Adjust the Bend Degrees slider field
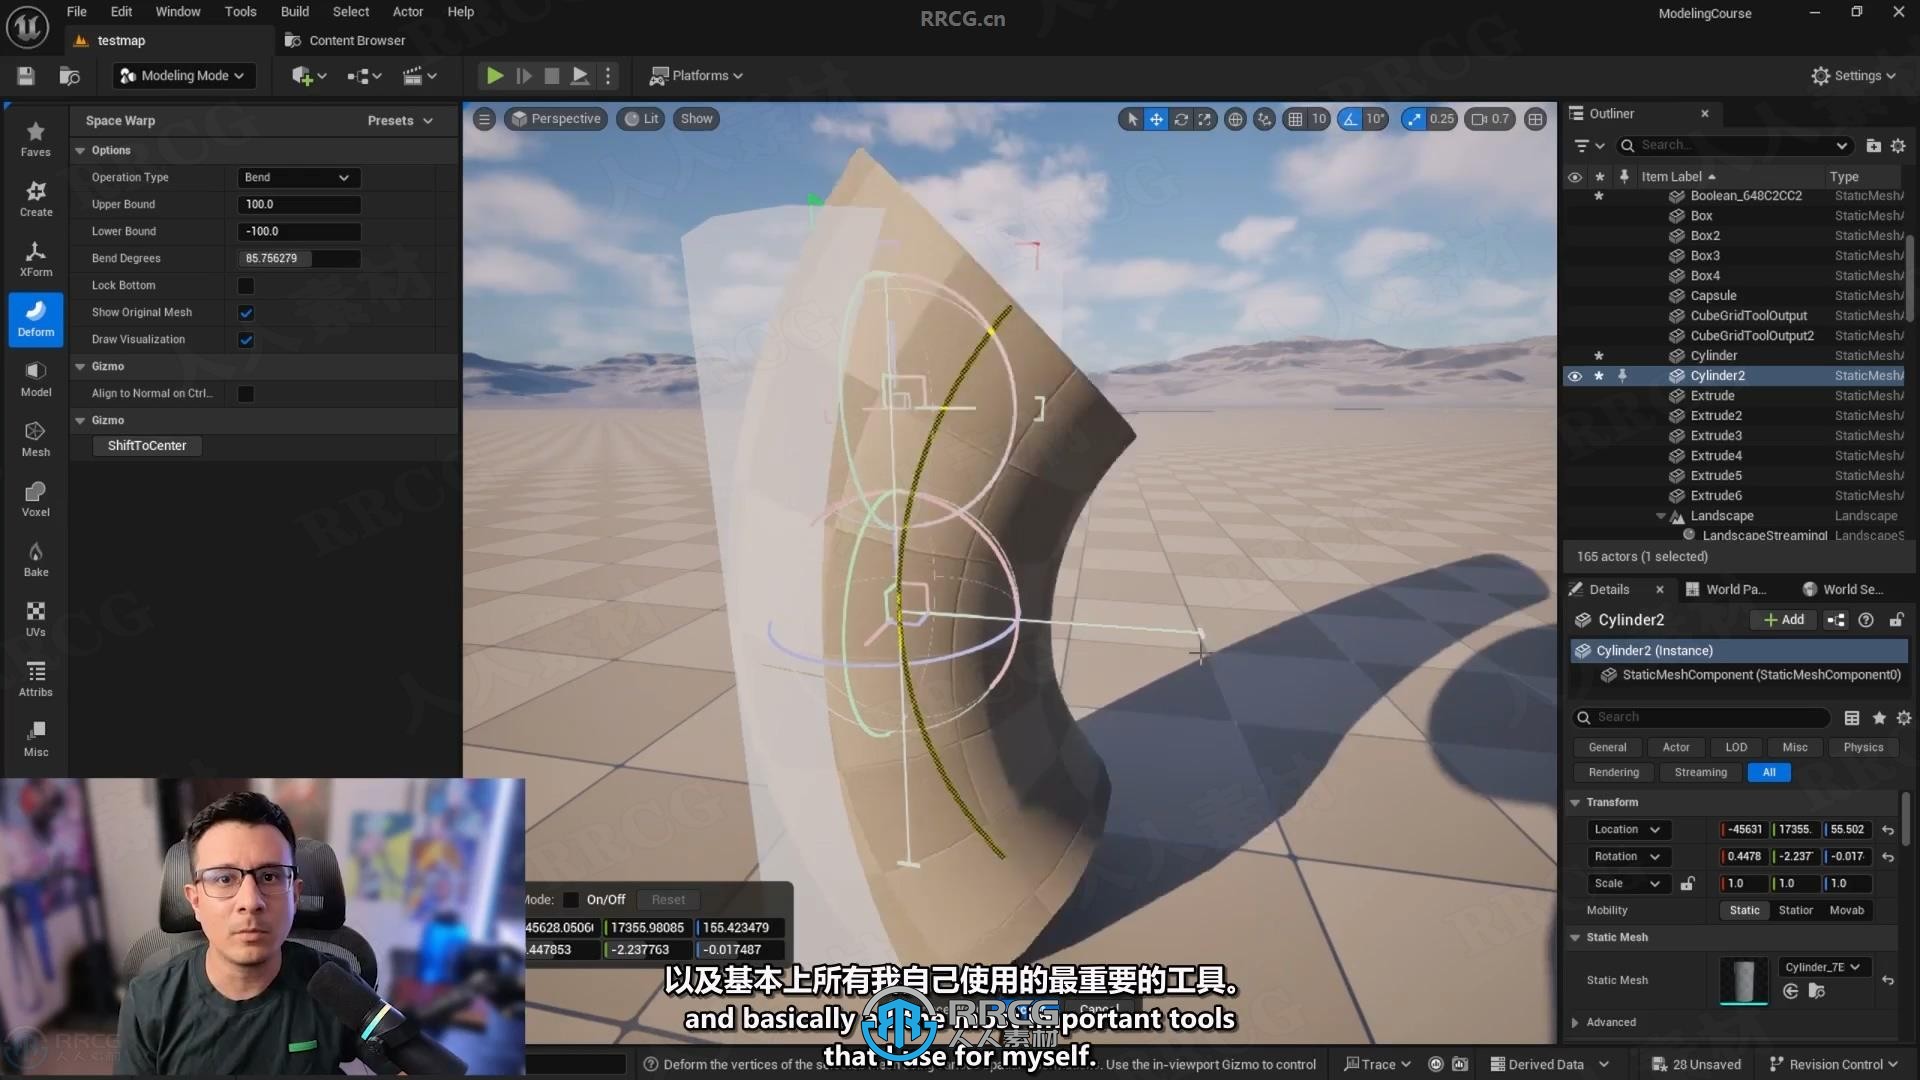Viewport: 1920px width, 1080px height. pyautogui.click(x=298, y=259)
